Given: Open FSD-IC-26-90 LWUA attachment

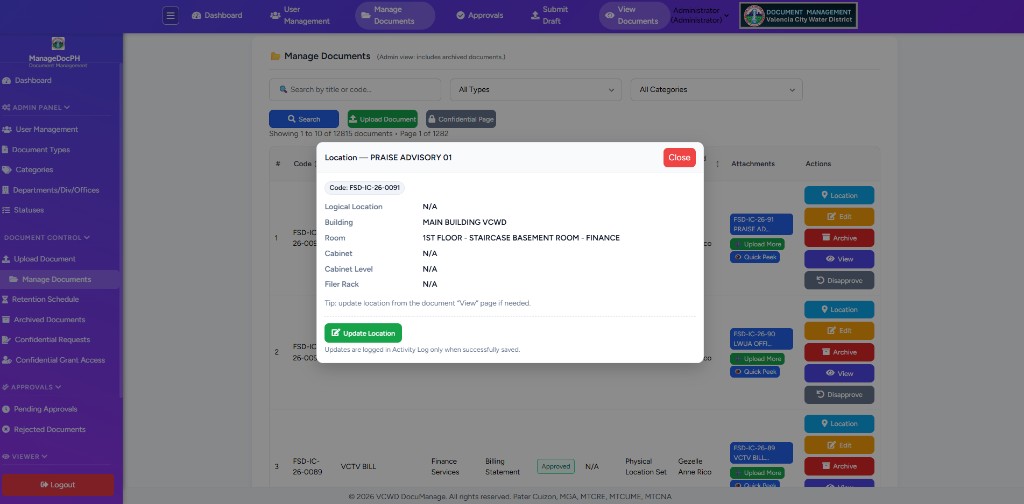Looking at the screenshot, I should click(761, 339).
